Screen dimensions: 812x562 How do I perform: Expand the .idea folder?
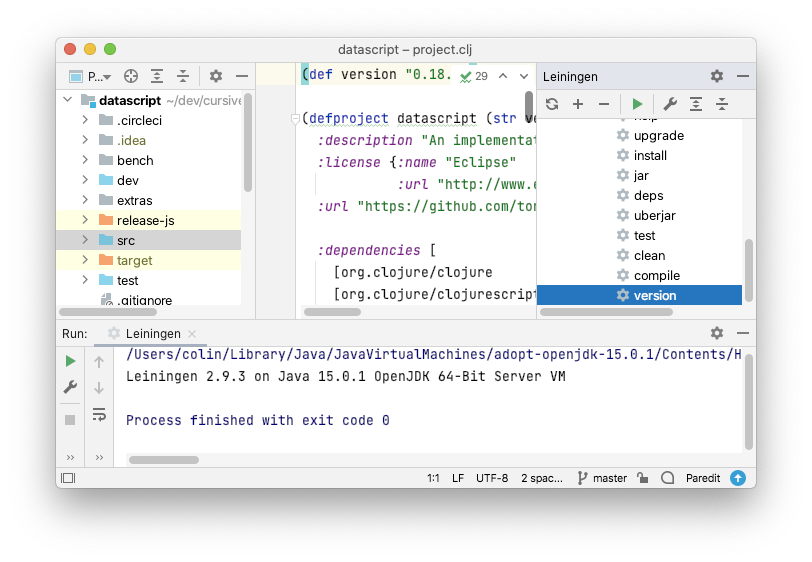(x=85, y=140)
